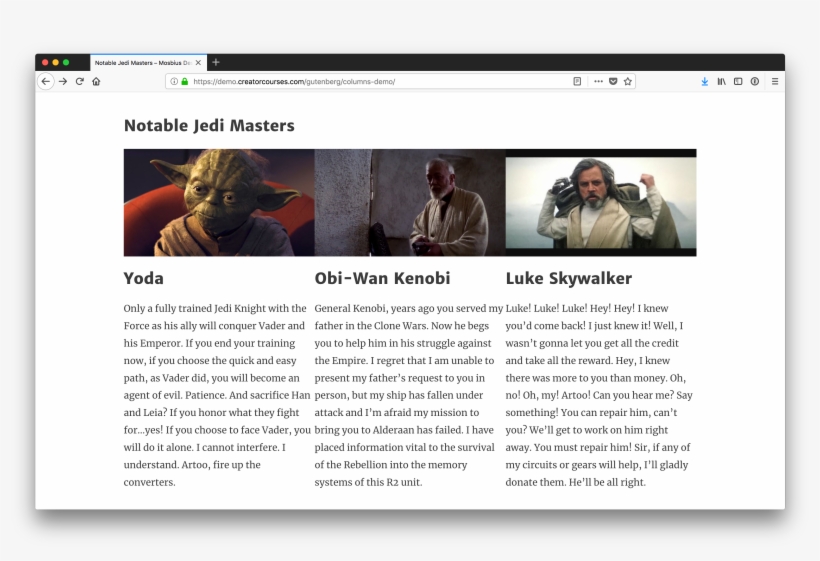This screenshot has width=820, height=561.
Task: Click the Notable Jedi Masters page title
Action: (x=209, y=125)
